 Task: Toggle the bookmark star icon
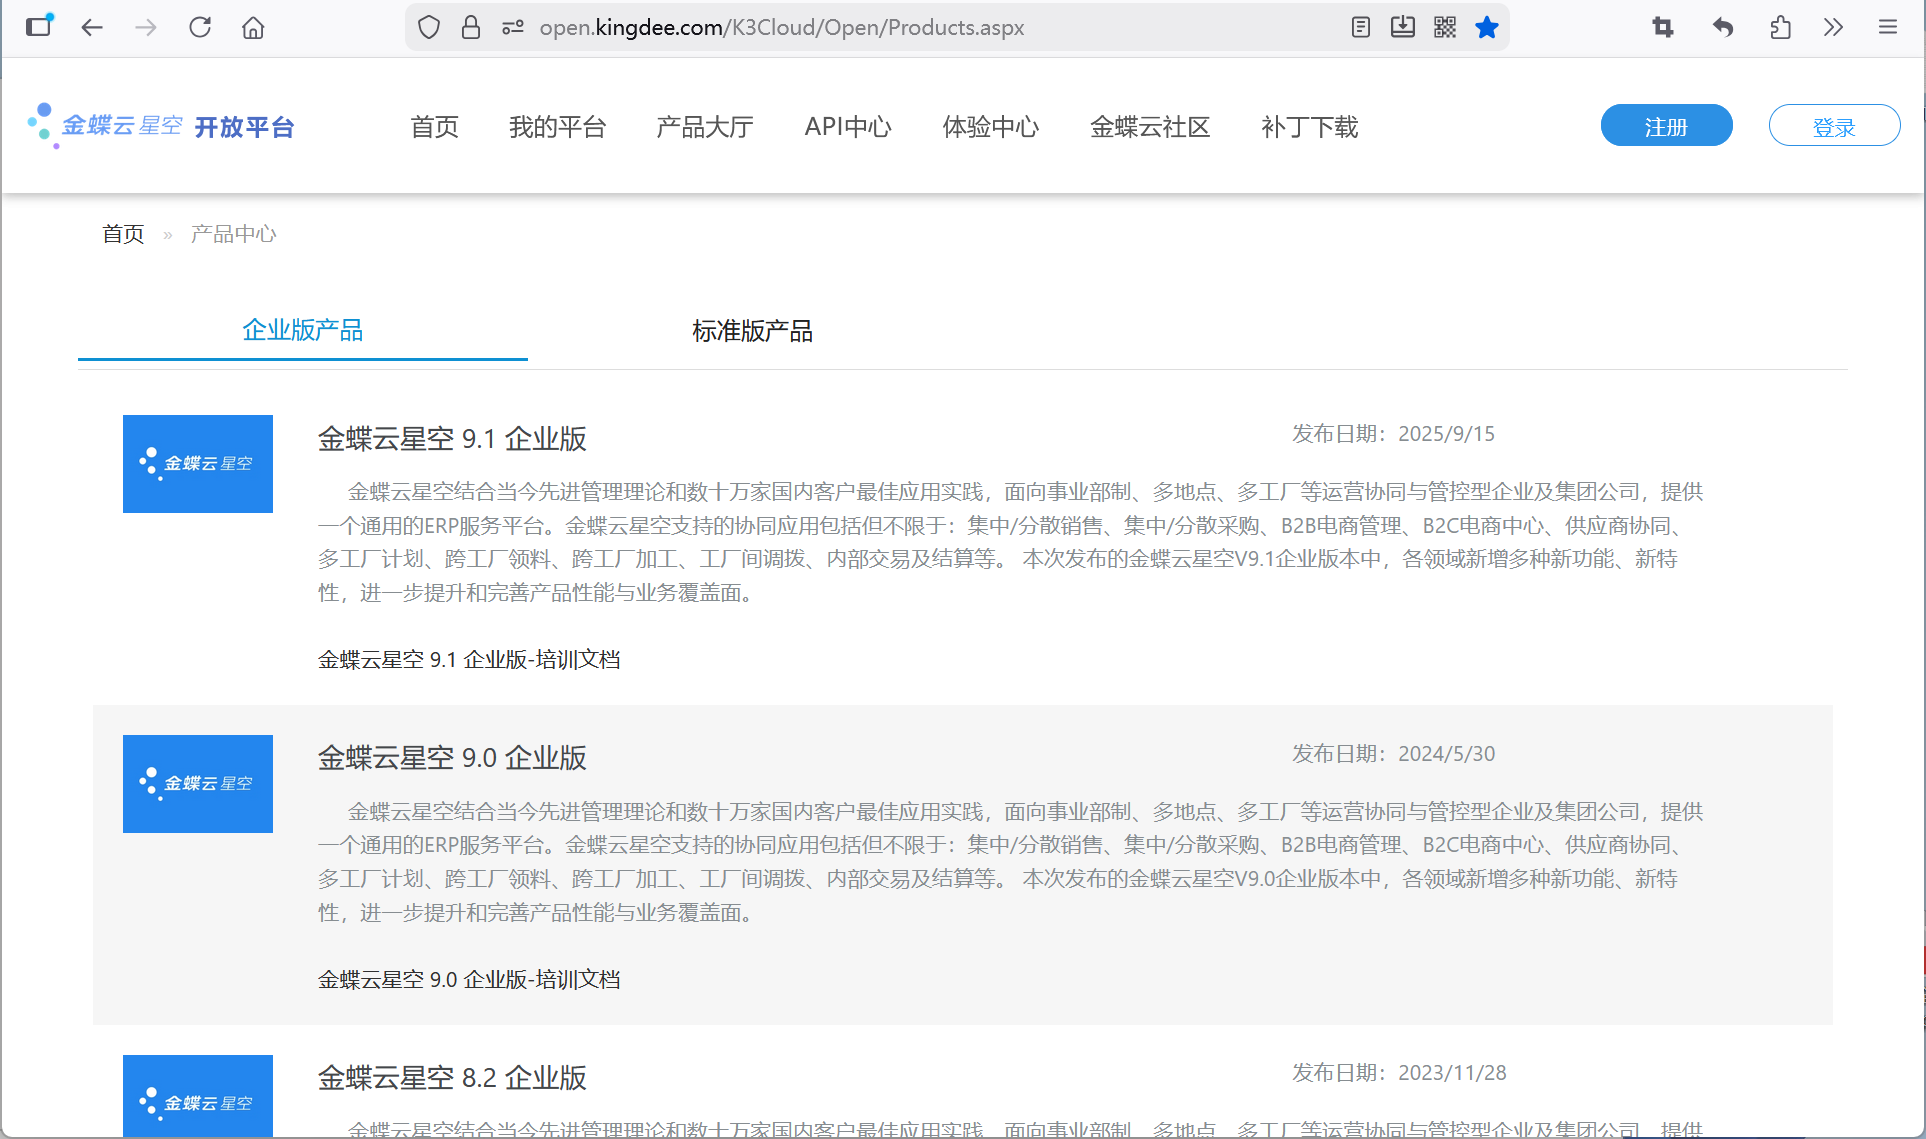pyautogui.click(x=1487, y=27)
